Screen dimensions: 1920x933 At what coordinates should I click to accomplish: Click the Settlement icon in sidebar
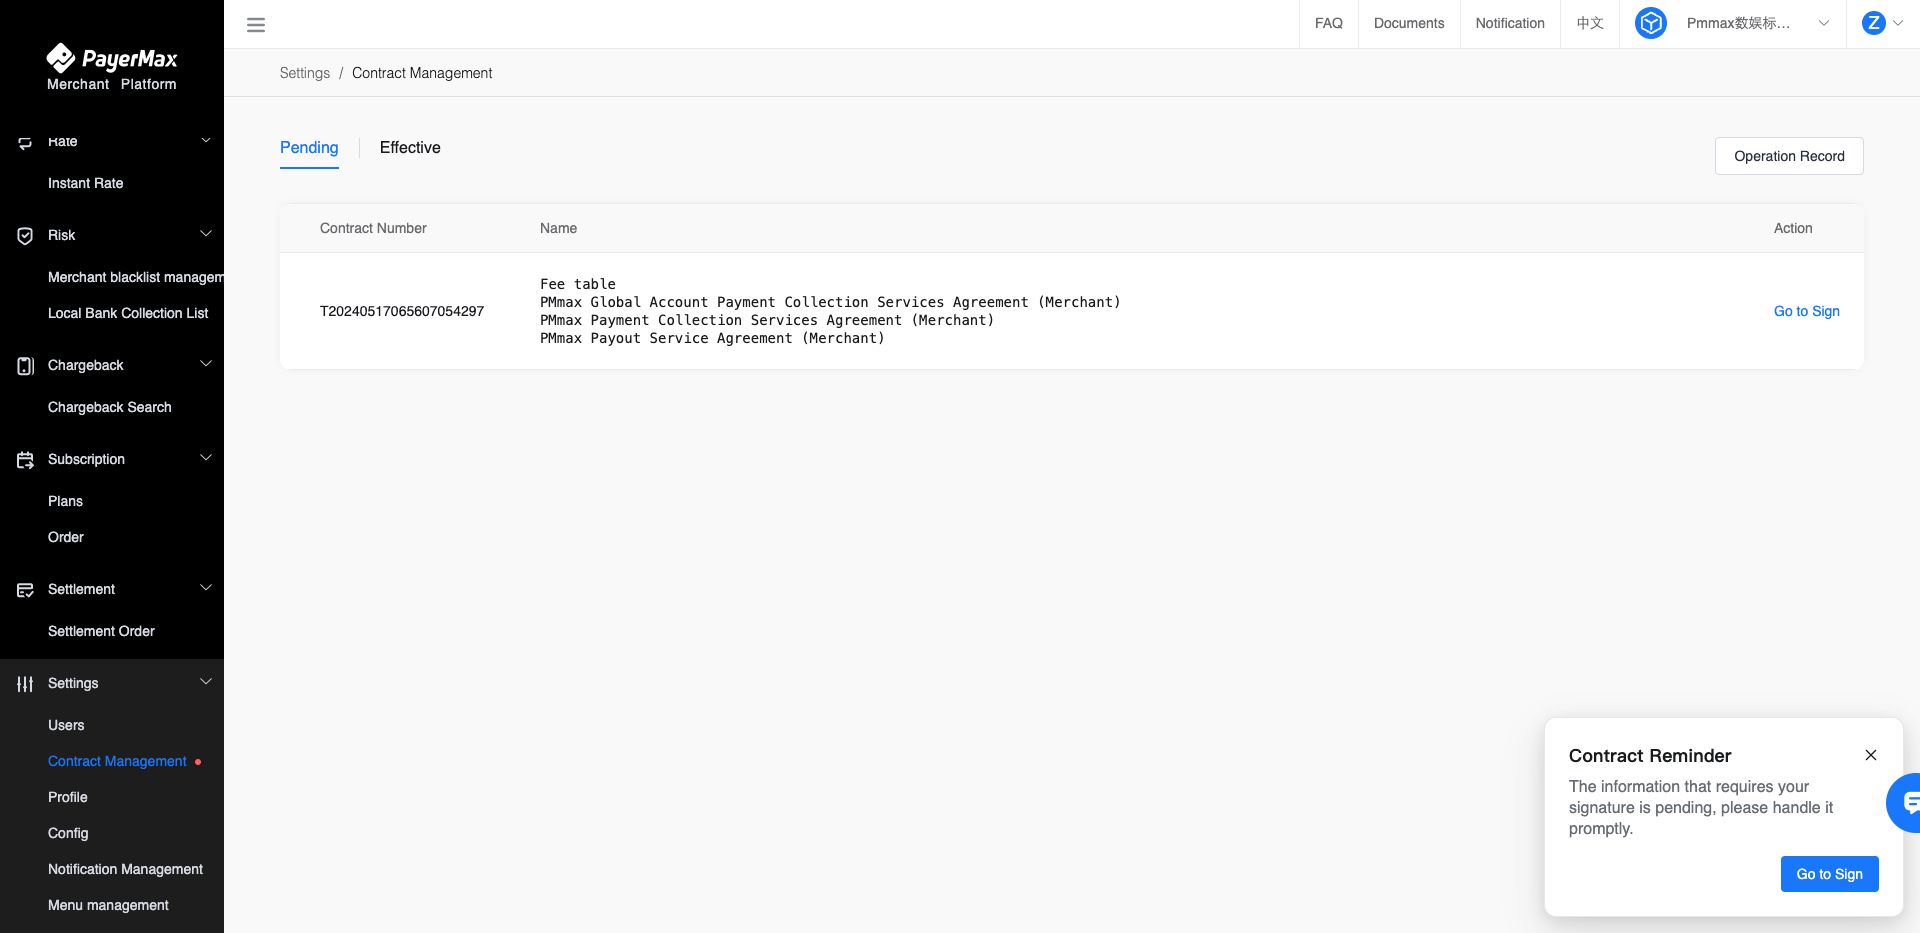25,590
